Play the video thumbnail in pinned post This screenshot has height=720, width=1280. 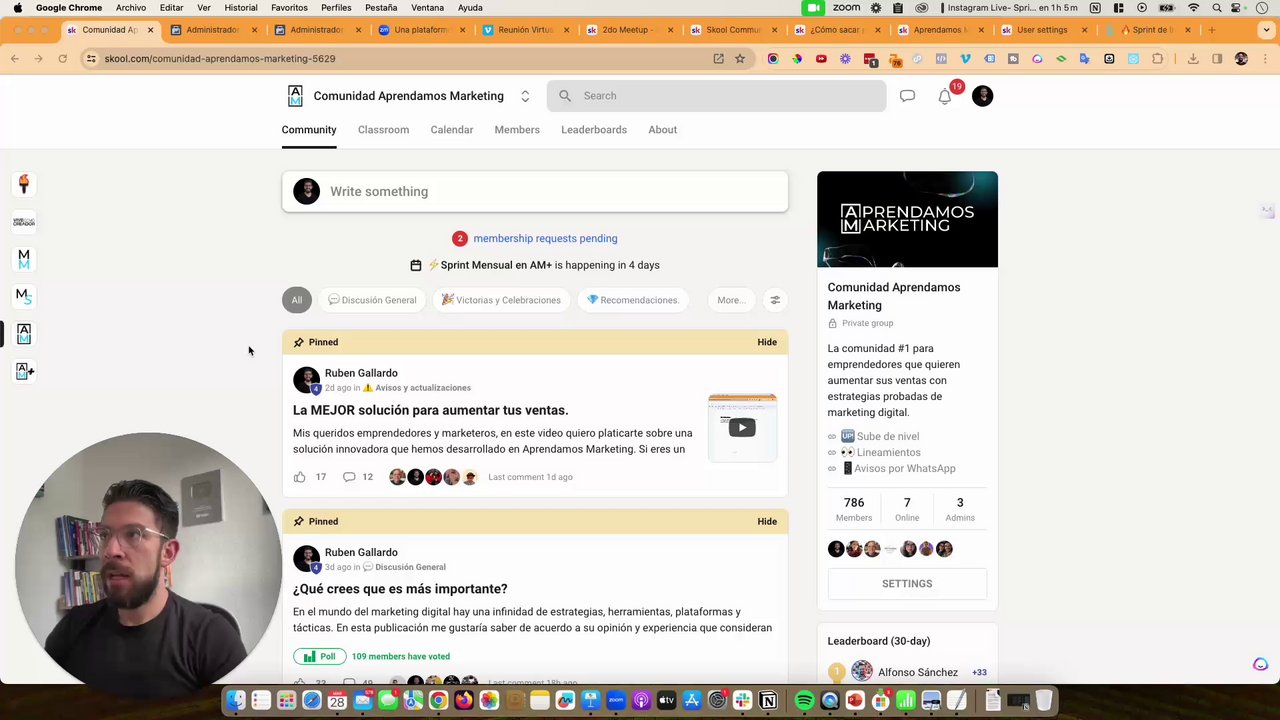pos(742,428)
